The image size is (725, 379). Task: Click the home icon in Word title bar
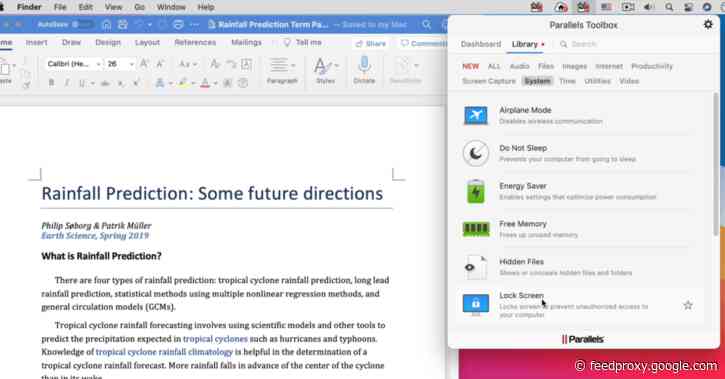coord(106,24)
